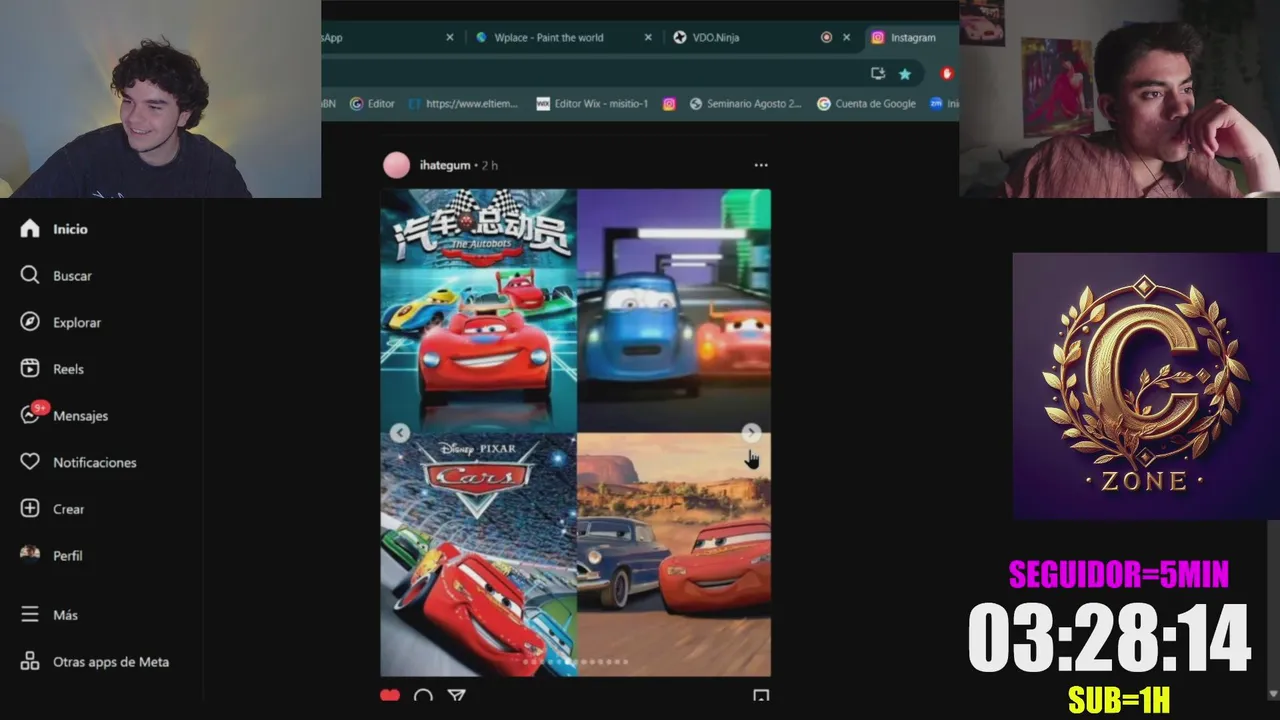
Task: Click the install app icon in address bar
Action: point(878,73)
